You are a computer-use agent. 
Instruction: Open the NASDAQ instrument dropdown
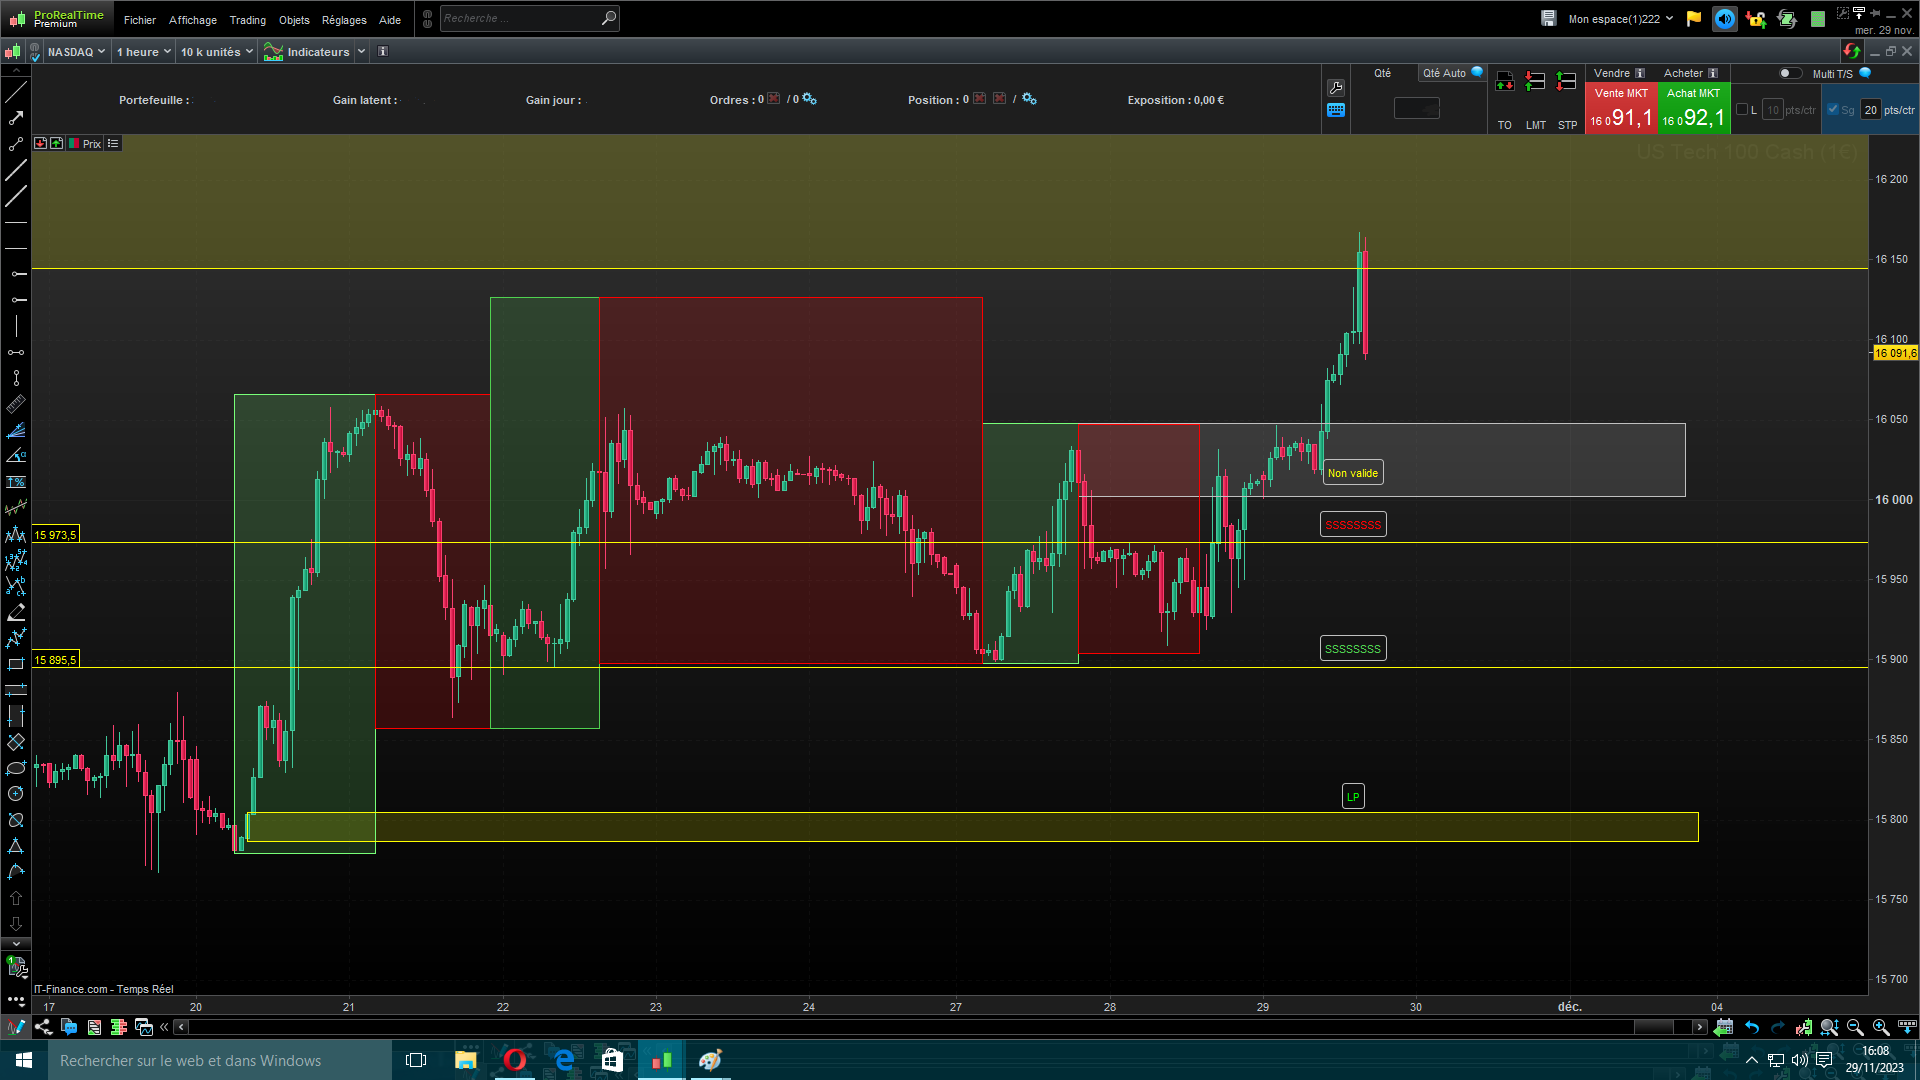click(76, 52)
